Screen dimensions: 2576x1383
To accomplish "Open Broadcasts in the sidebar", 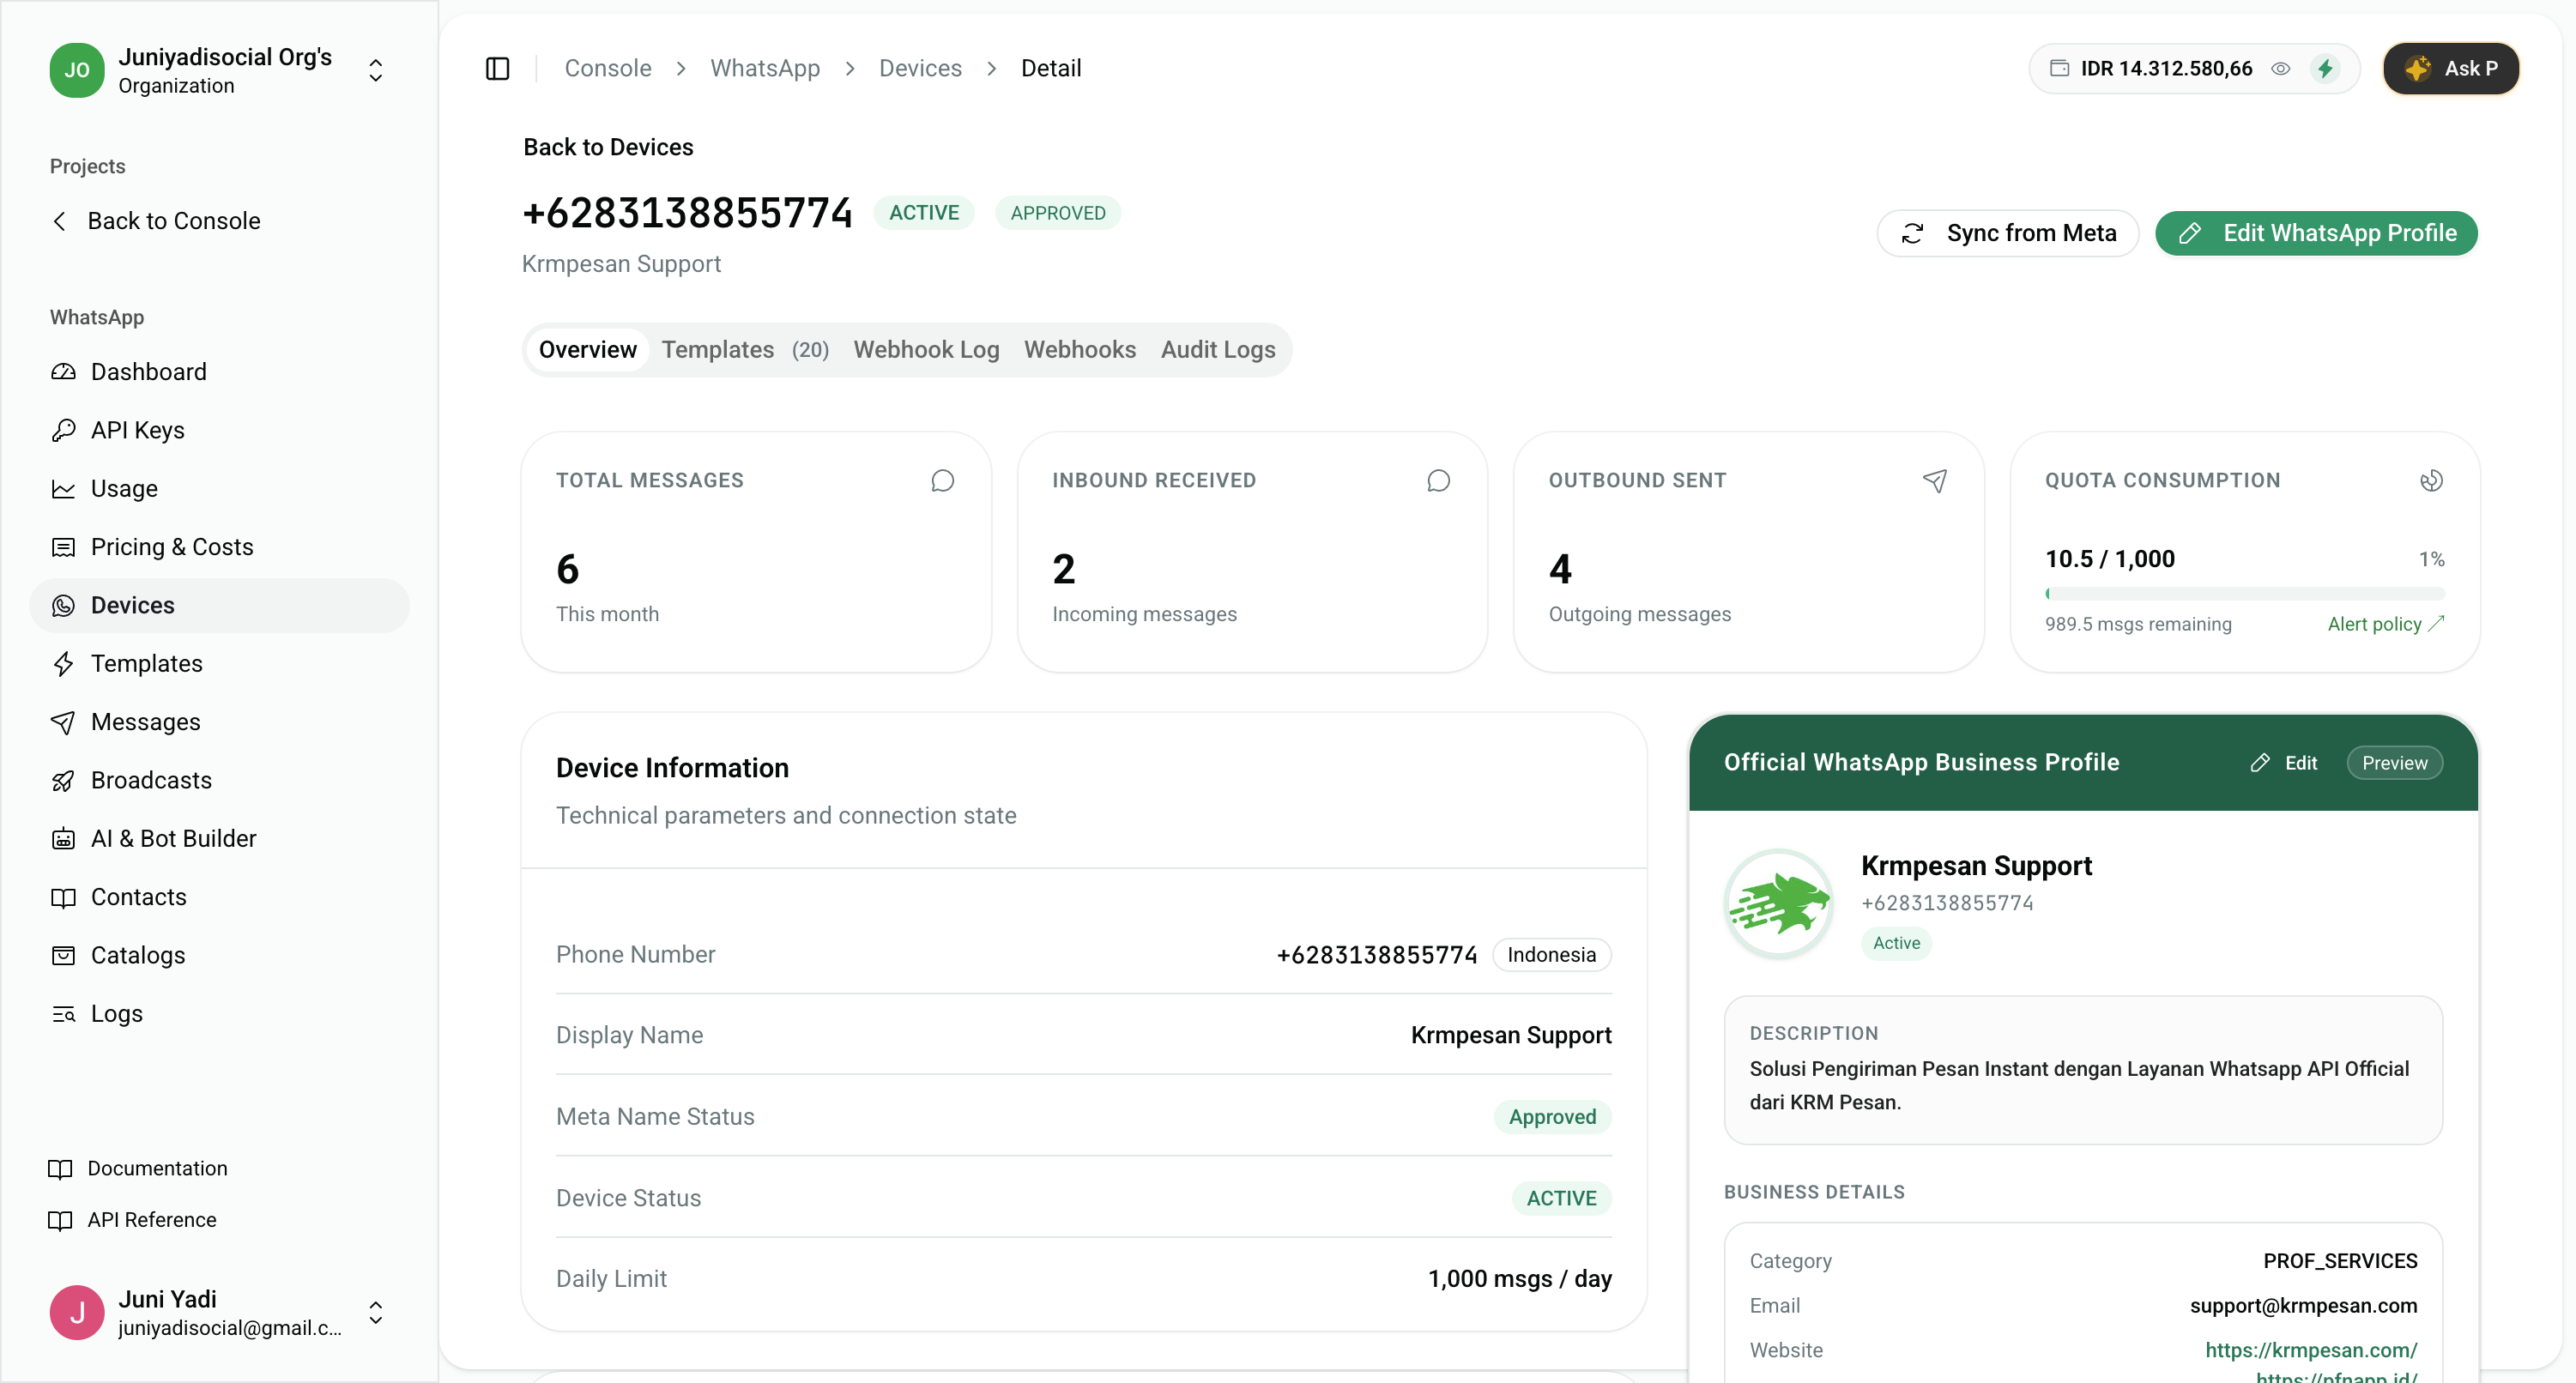I will coord(219,780).
